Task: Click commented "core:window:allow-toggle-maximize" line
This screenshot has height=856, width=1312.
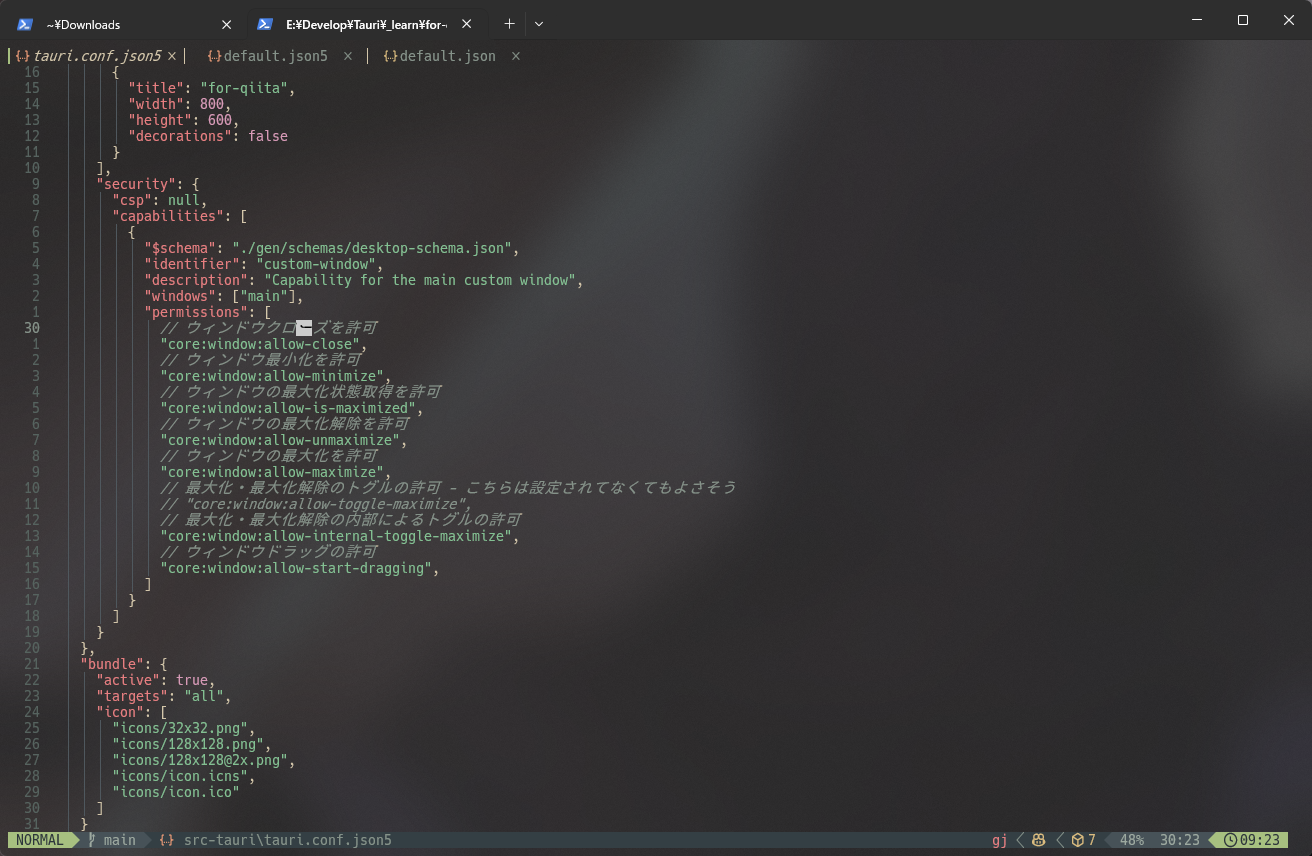Action: pos(316,504)
